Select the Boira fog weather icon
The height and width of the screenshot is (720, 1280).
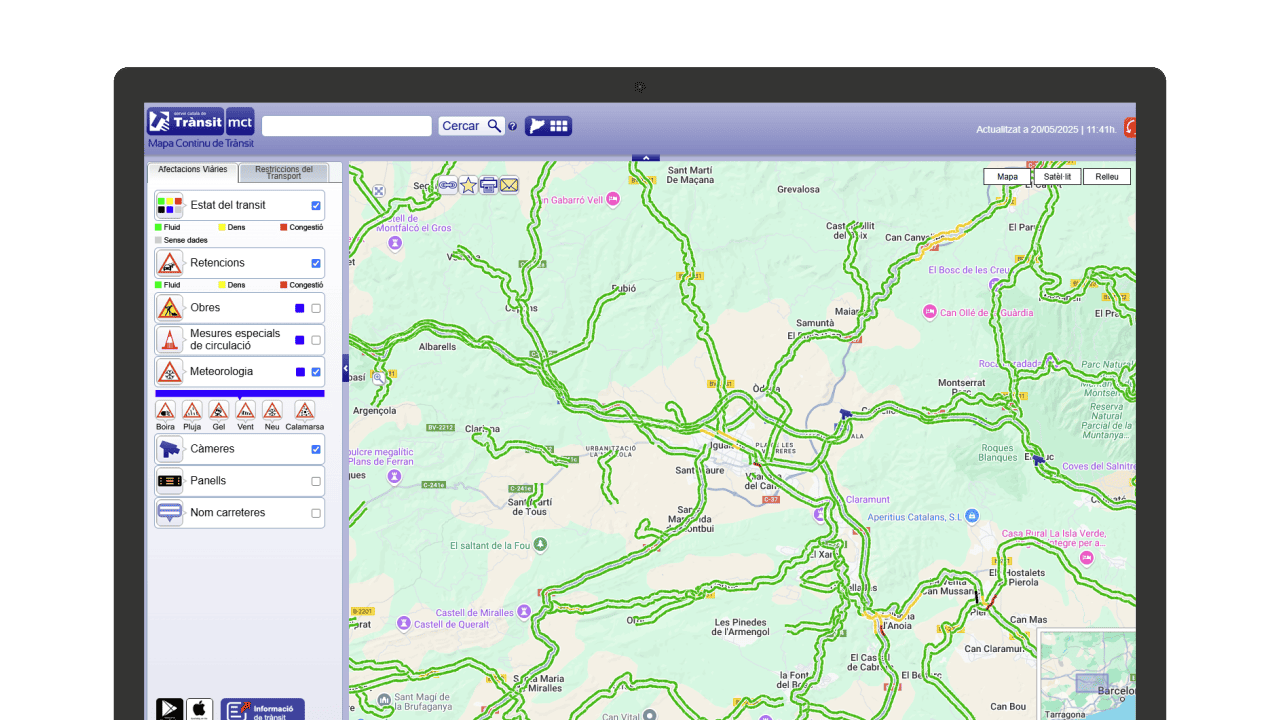pyautogui.click(x=166, y=410)
